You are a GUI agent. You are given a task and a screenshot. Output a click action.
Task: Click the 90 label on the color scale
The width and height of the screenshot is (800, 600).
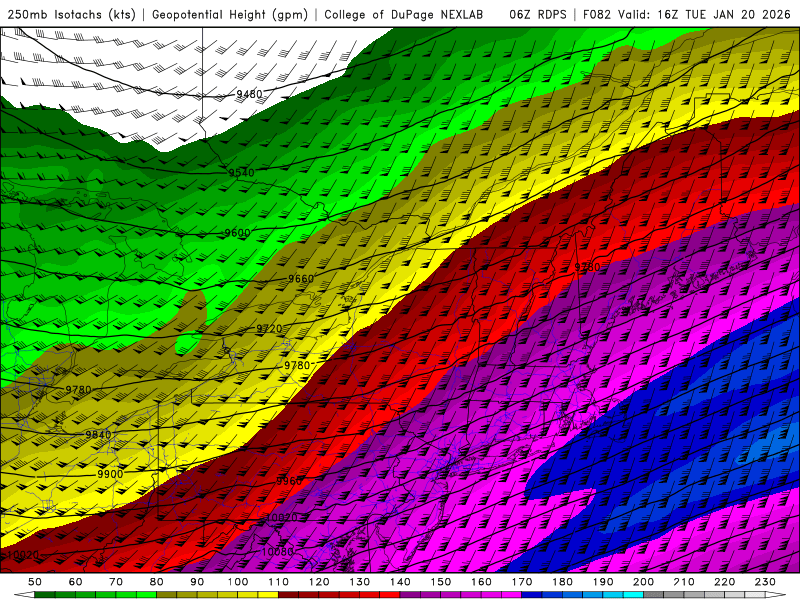click(x=197, y=582)
